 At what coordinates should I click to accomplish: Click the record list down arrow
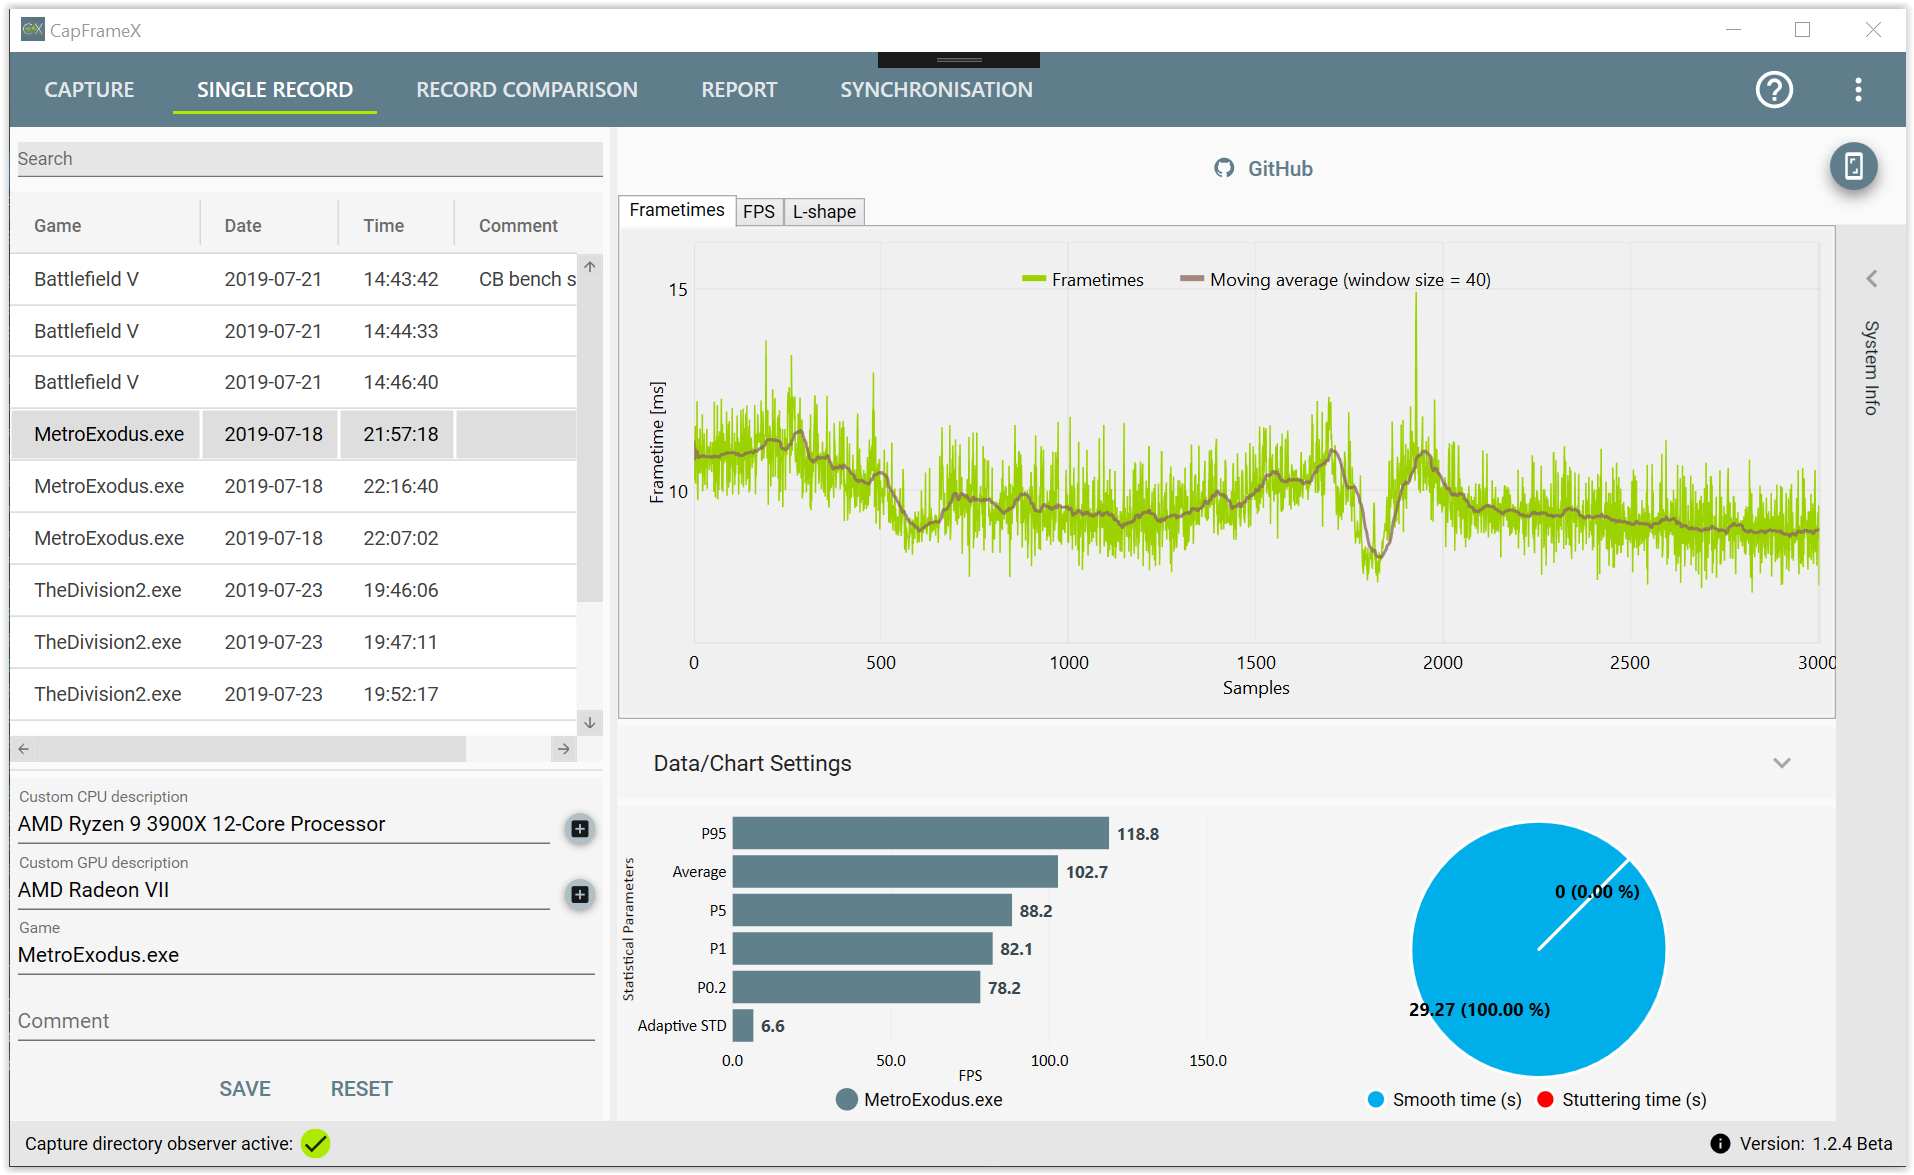[590, 722]
